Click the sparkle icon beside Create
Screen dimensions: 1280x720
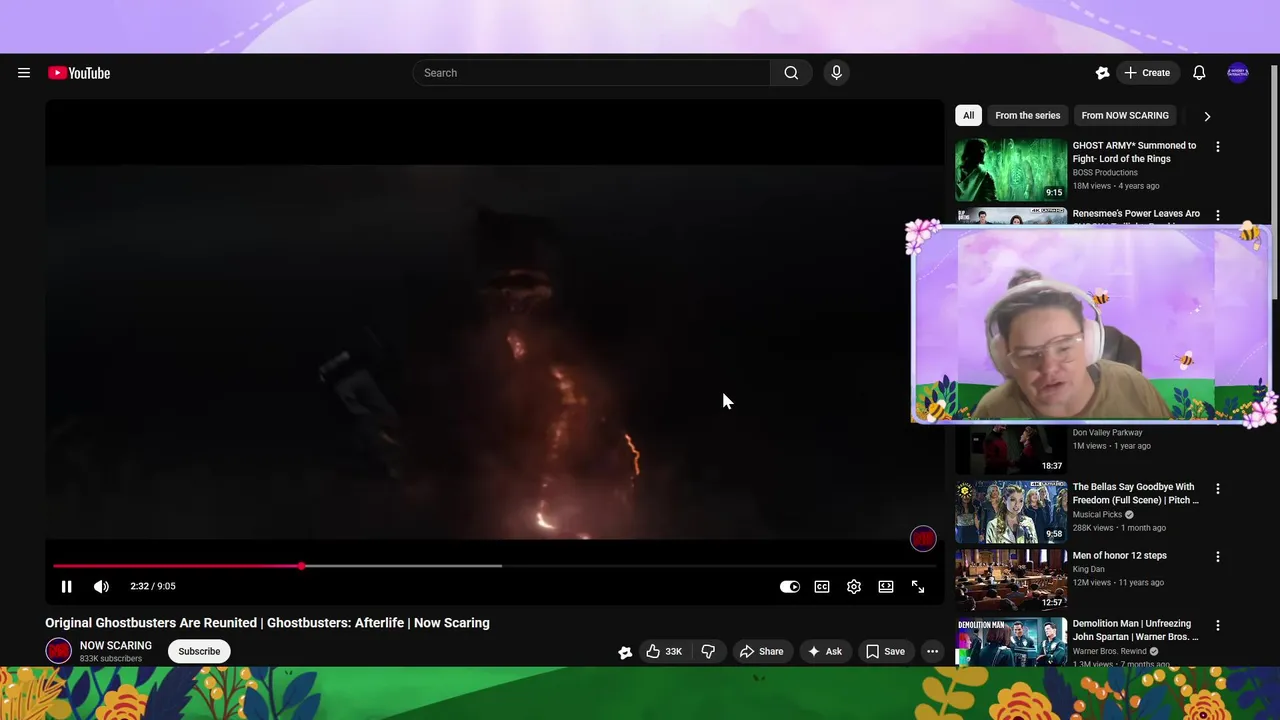[x=1102, y=73]
